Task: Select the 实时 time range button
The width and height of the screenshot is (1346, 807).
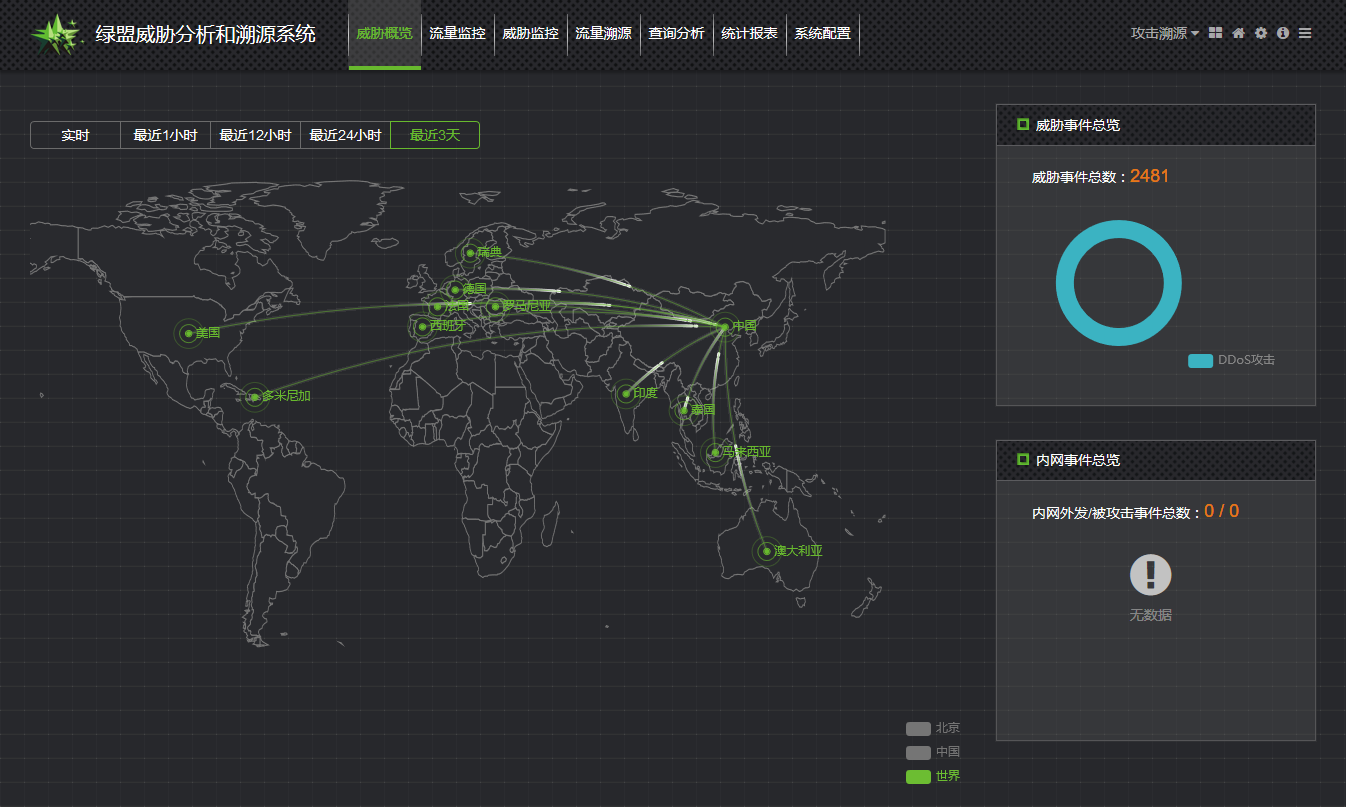Action: 75,135
